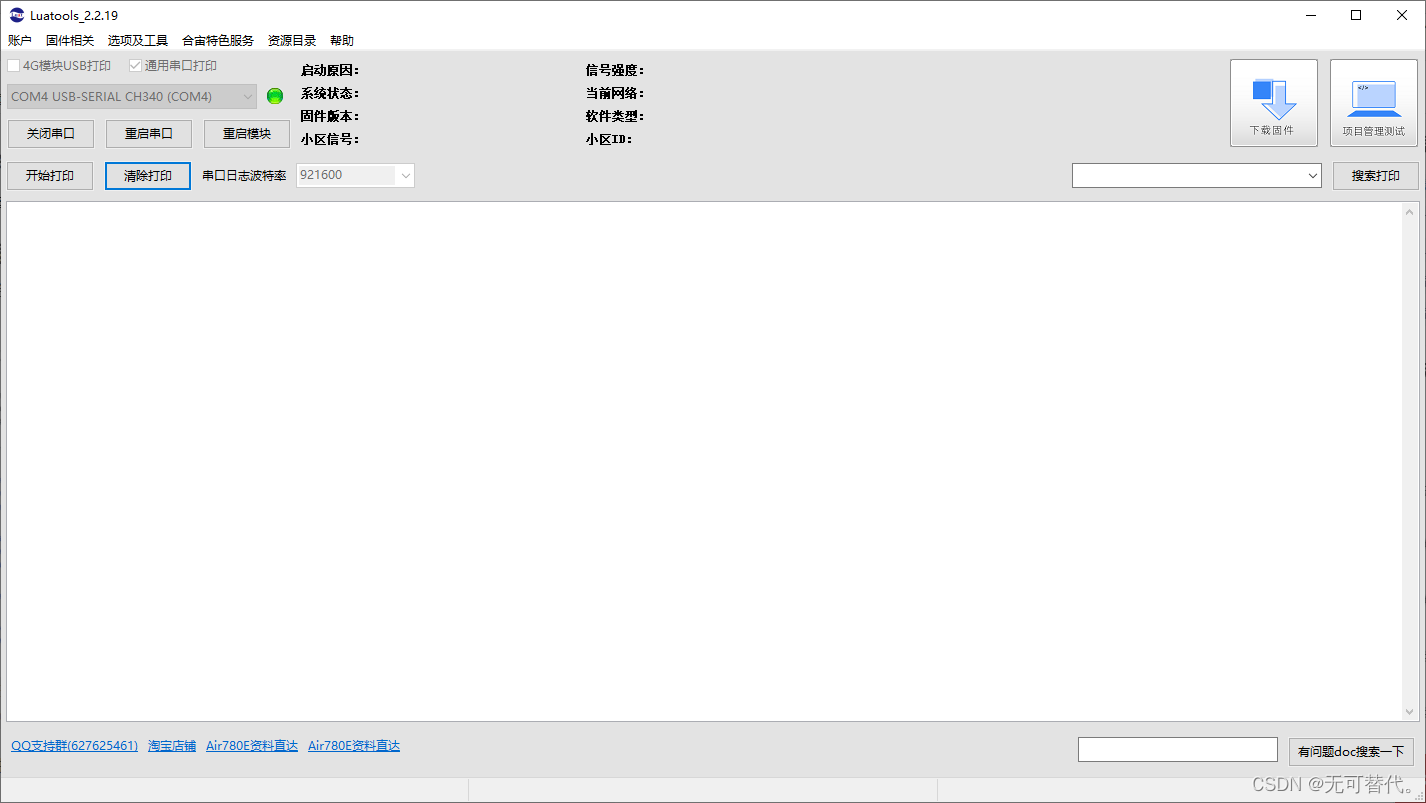Open the 固件相关 menu

pyautogui.click(x=70, y=41)
